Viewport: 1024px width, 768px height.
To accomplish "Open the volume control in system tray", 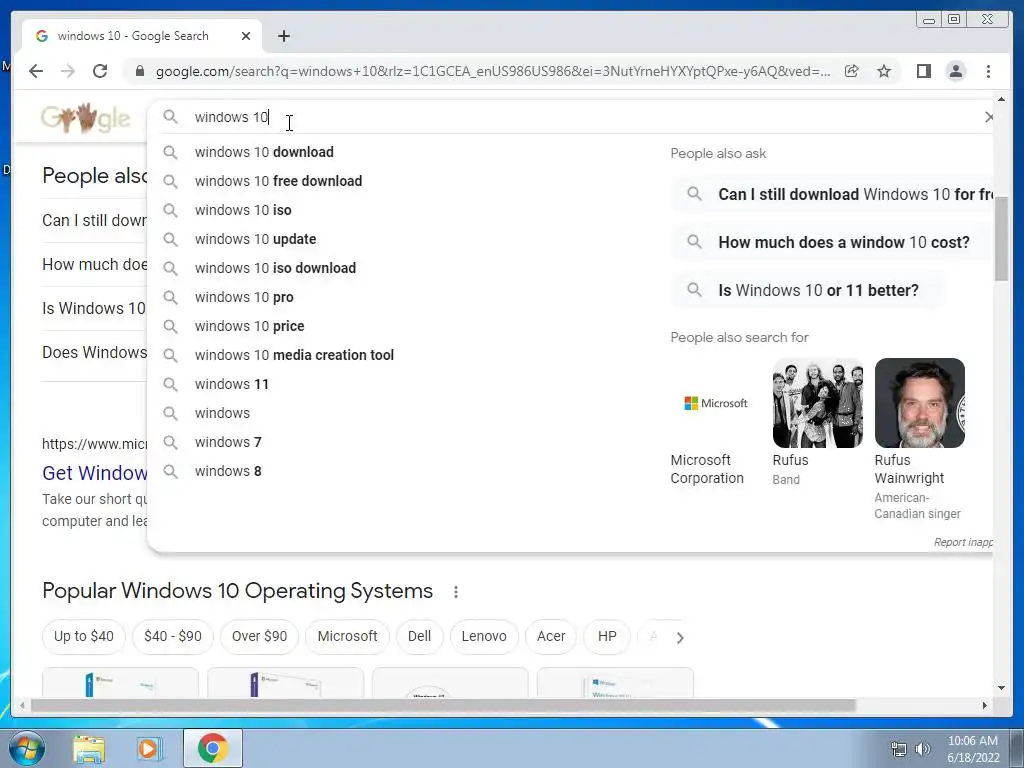I will (923, 749).
